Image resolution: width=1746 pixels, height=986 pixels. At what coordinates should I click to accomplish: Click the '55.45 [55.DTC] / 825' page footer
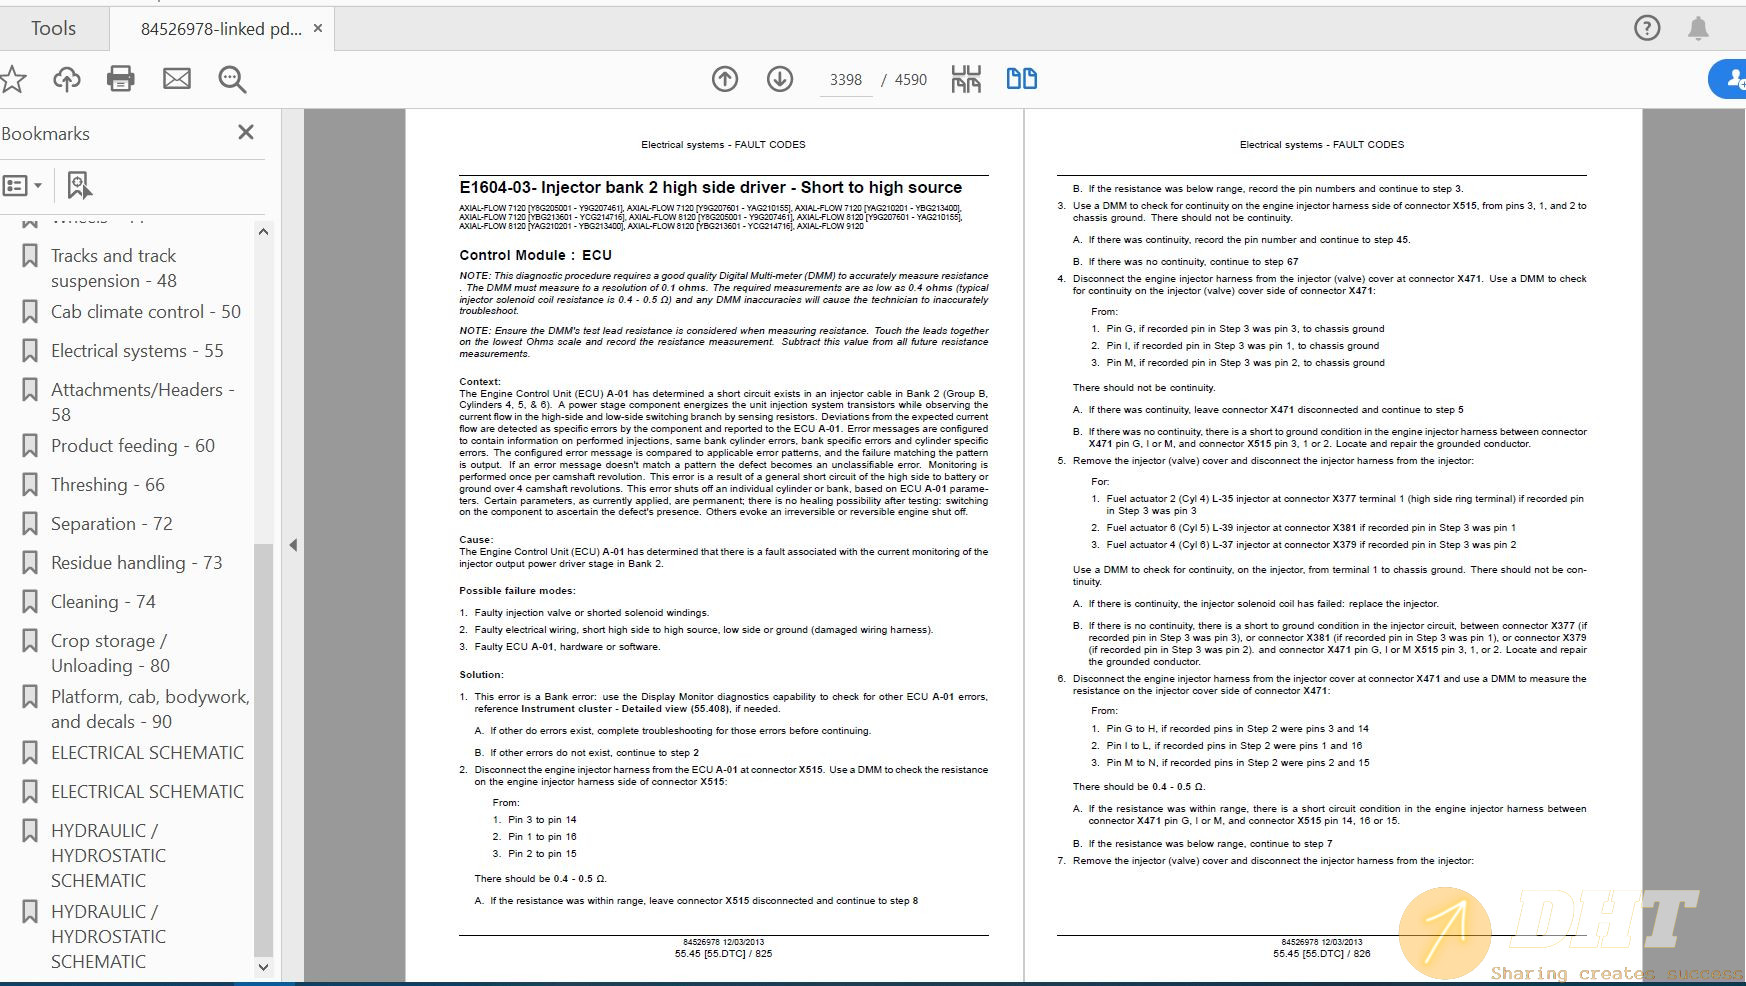coord(723,954)
